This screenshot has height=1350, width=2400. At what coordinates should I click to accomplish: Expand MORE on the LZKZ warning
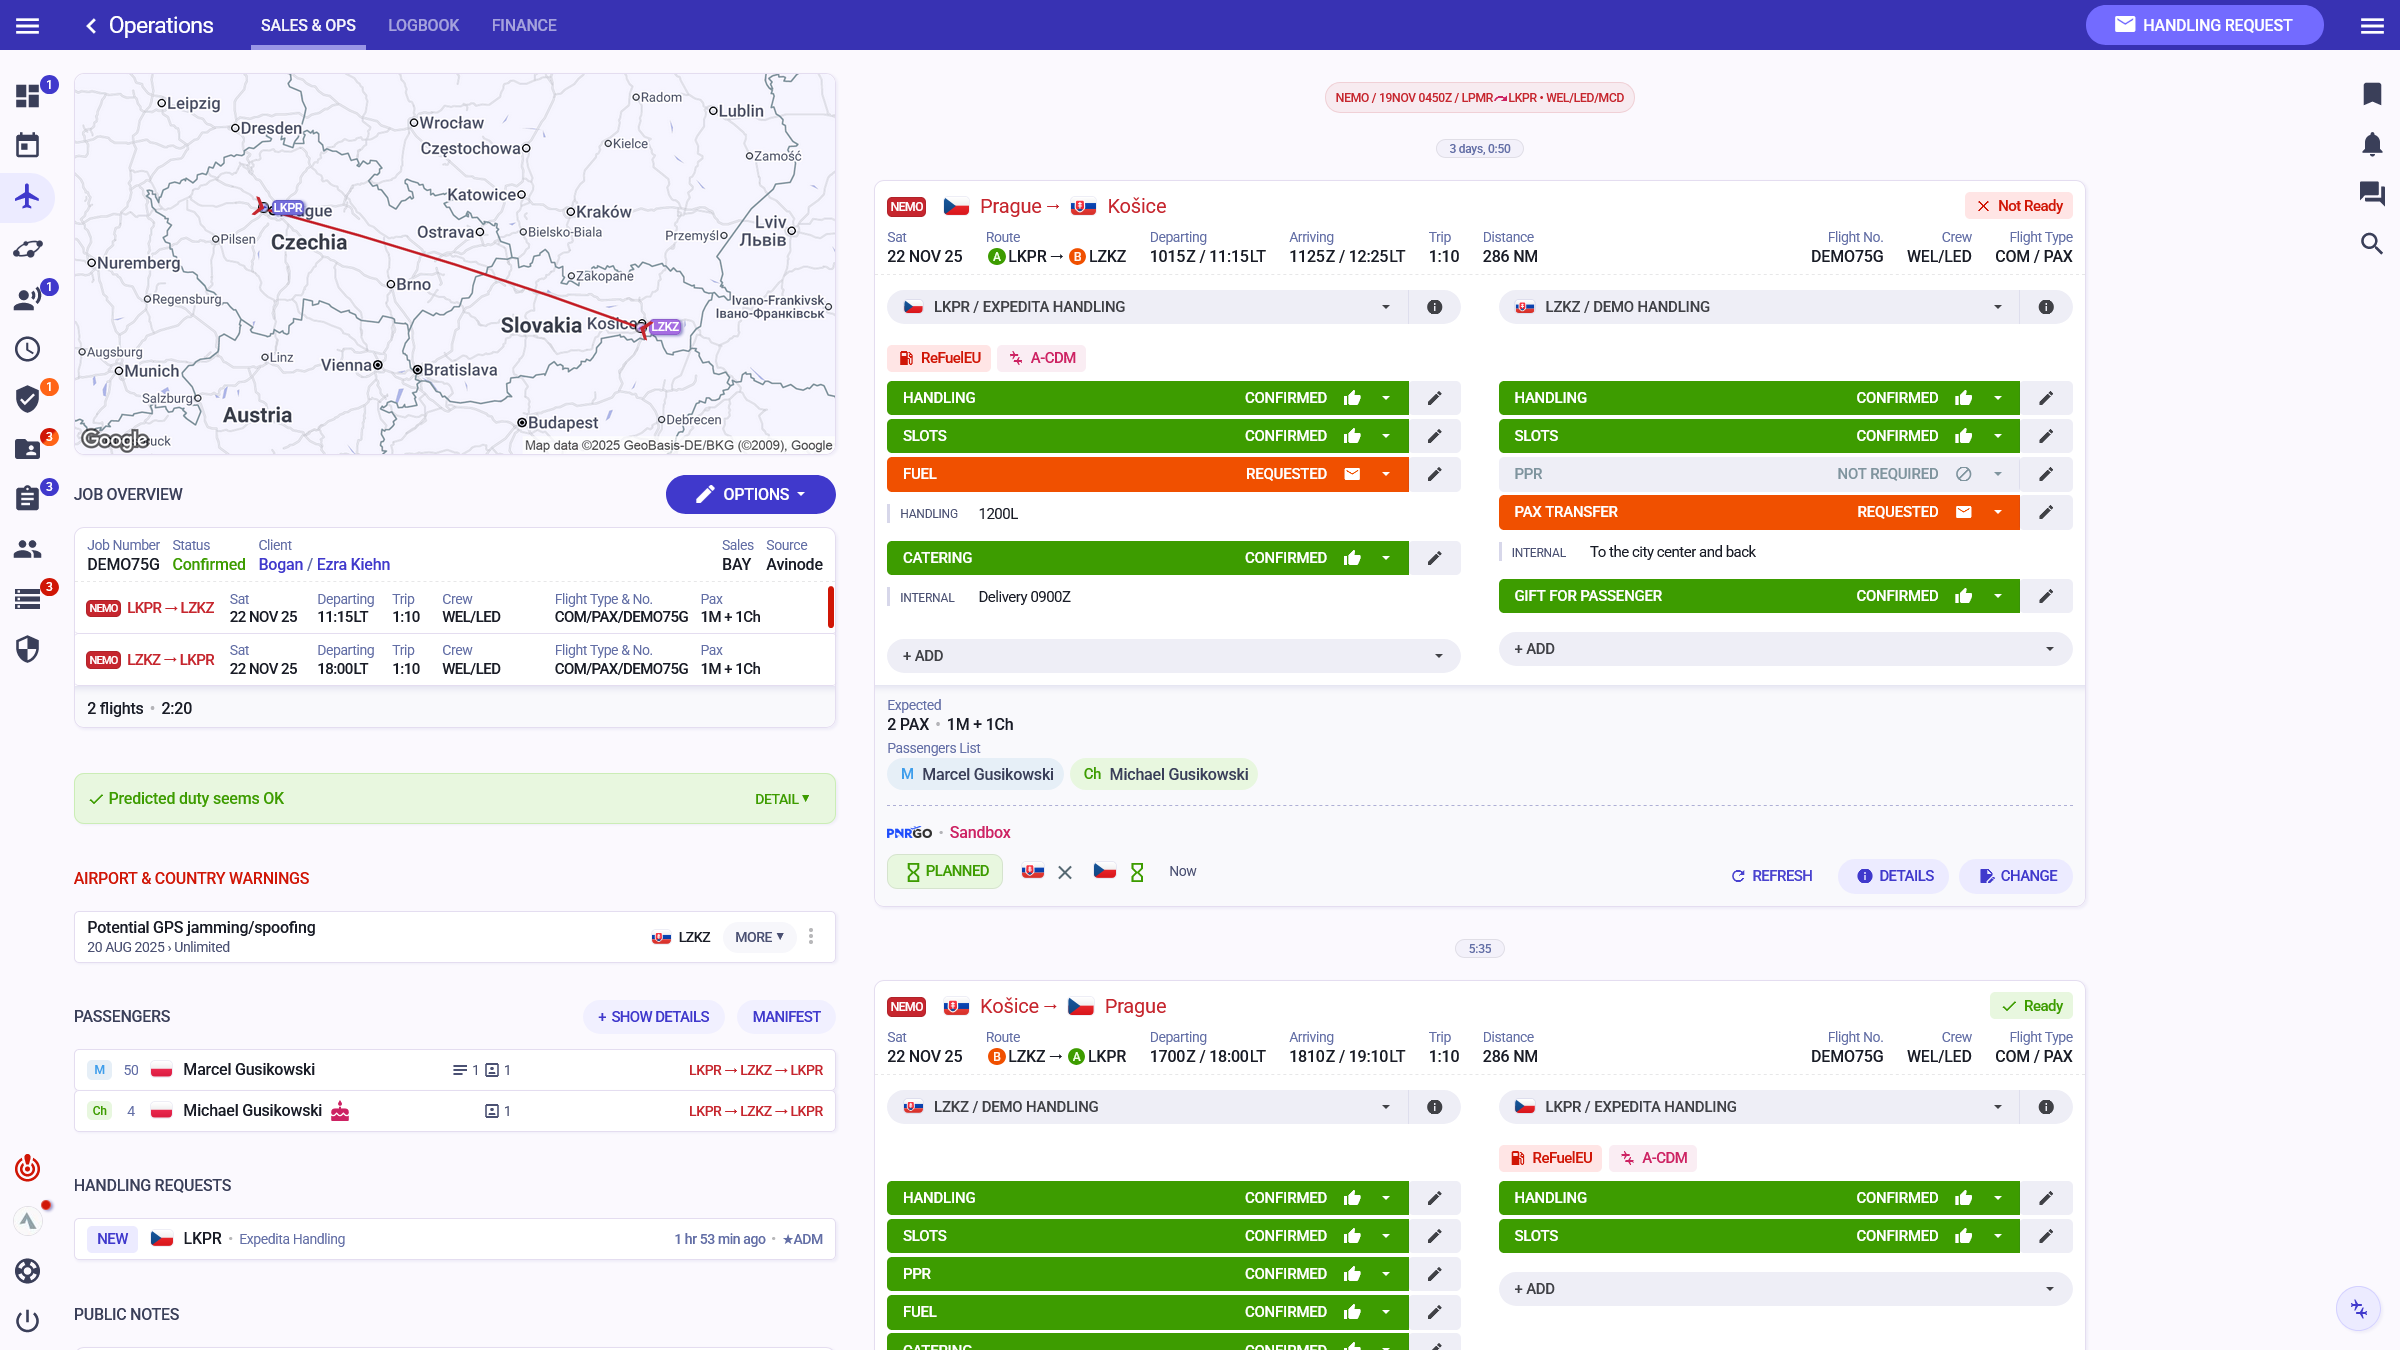[759, 937]
